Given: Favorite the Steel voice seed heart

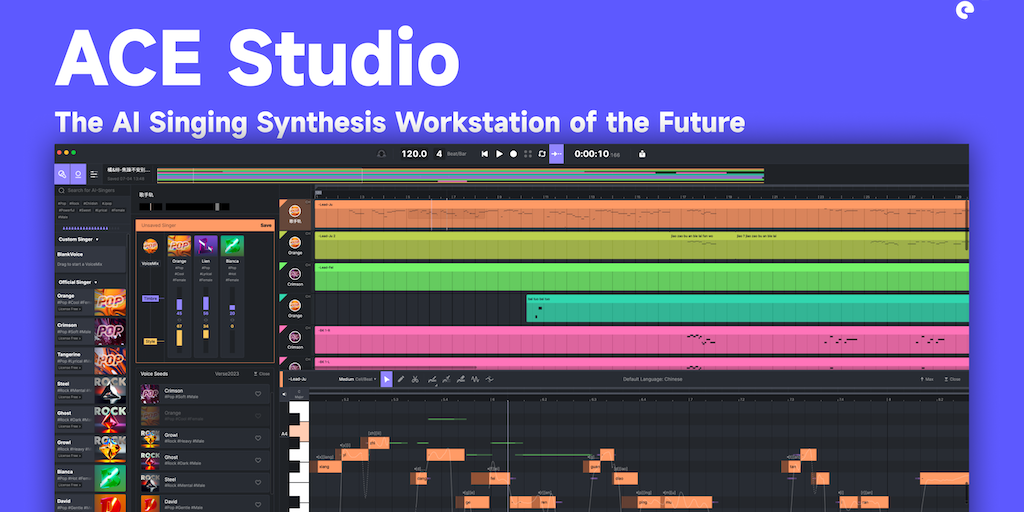Looking at the screenshot, I should (258, 483).
